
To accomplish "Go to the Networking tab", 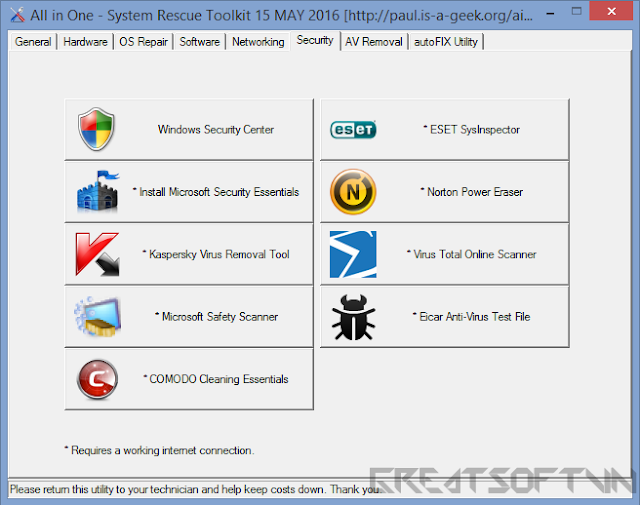I will [258, 42].
